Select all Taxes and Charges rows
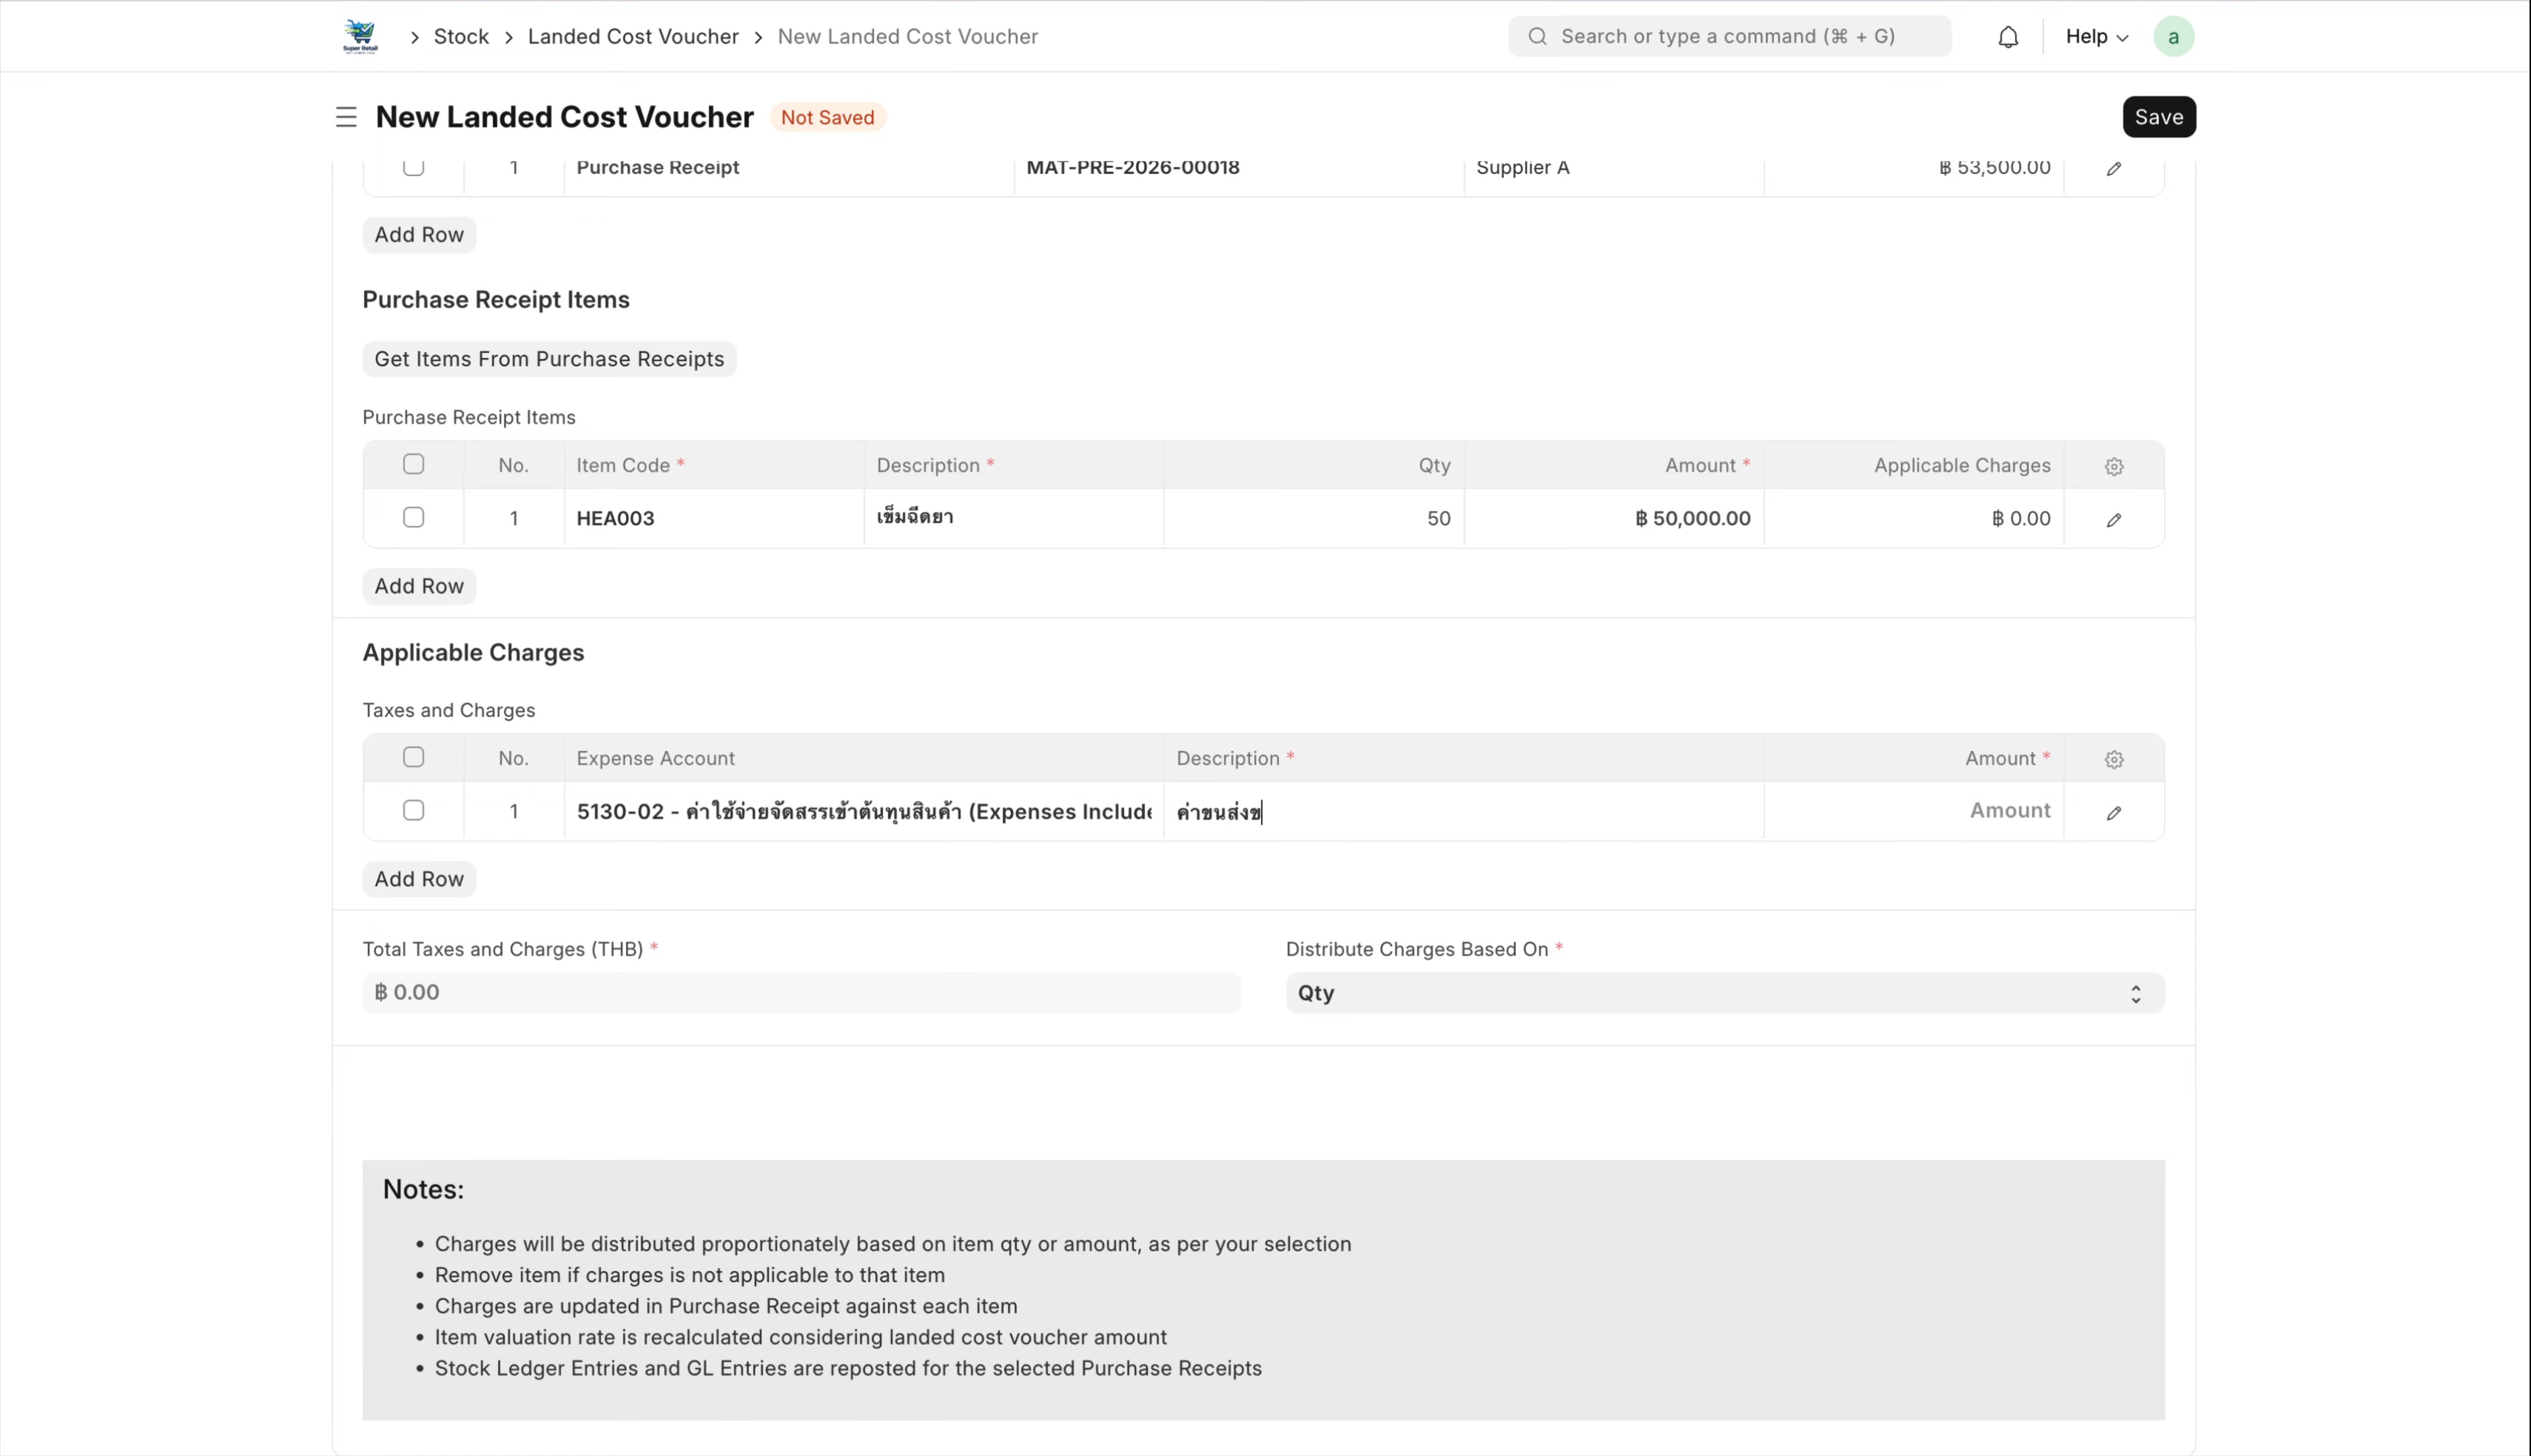2531x1456 pixels. (413, 757)
